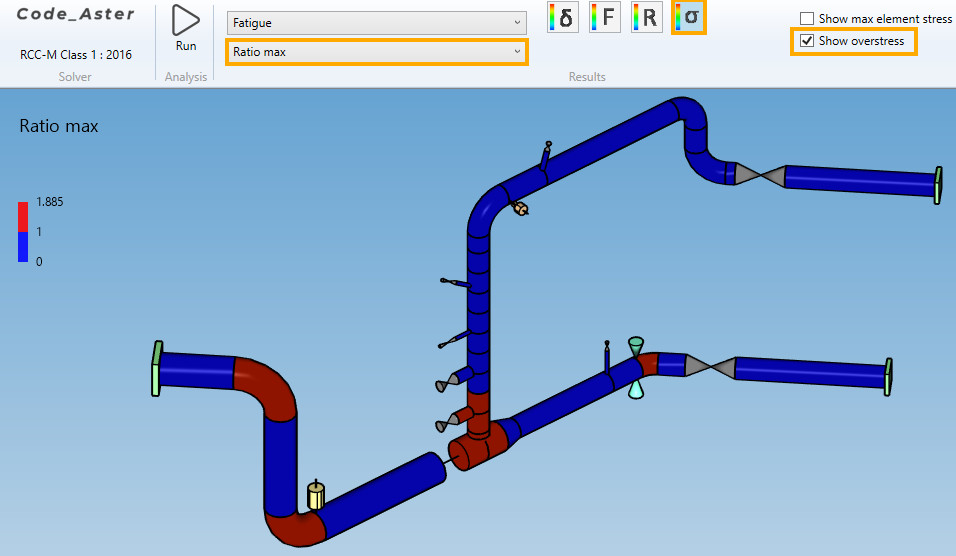Viewport: 956px width, 556px height.
Task: Click the Code_Aster solver logo
Action: point(75,15)
